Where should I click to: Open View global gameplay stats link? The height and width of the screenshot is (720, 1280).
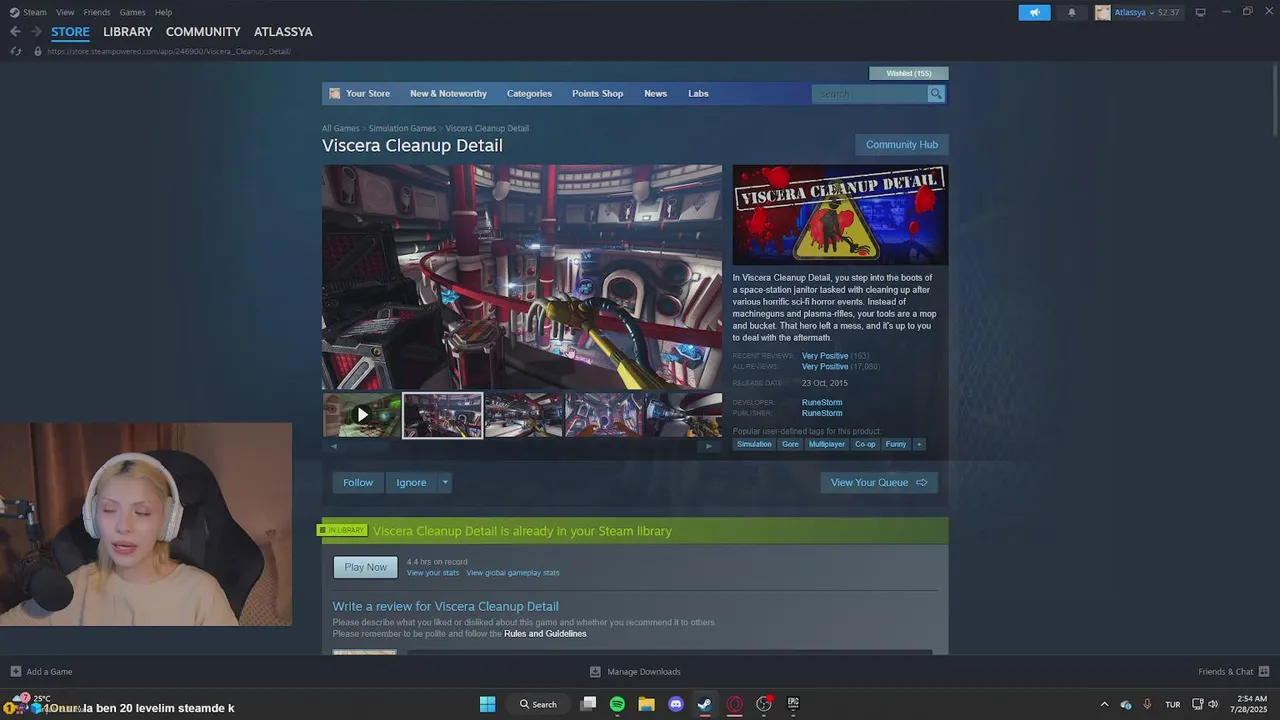(513, 573)
